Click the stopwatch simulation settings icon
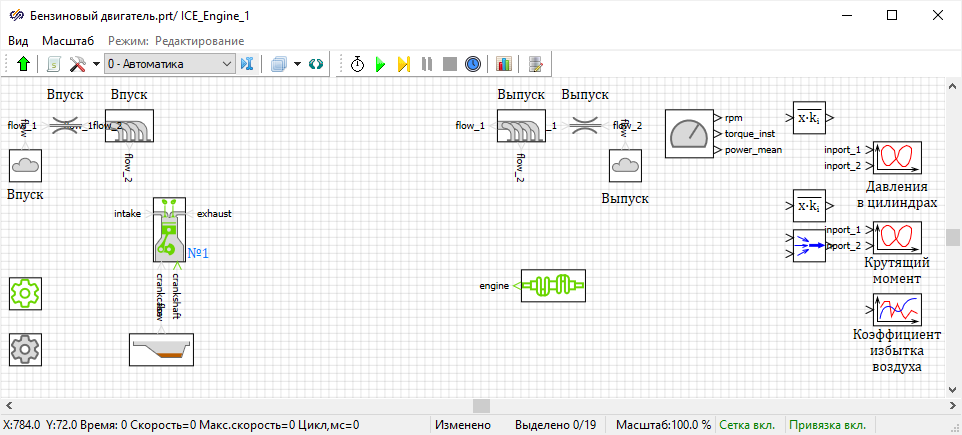The height and width of the screenshot is (435, 962). pyautogui.click(x=357, y=64)
